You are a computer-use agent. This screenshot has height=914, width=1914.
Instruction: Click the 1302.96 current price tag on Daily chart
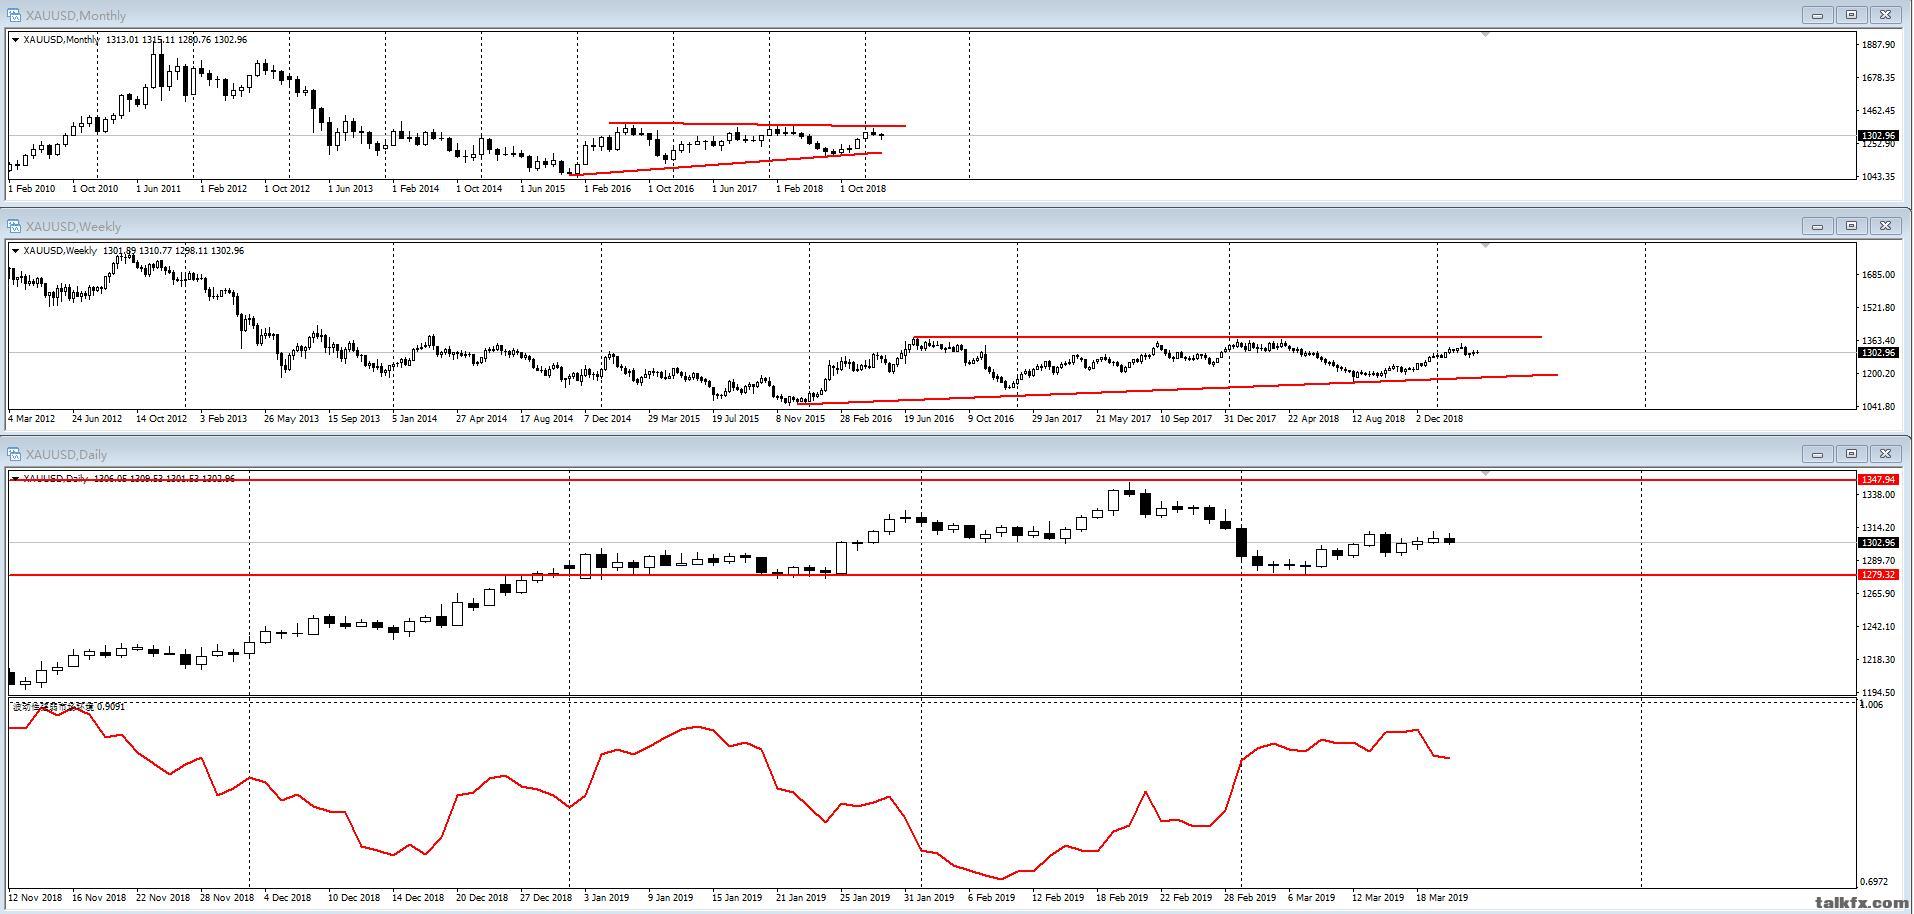tap(1877, 543)
